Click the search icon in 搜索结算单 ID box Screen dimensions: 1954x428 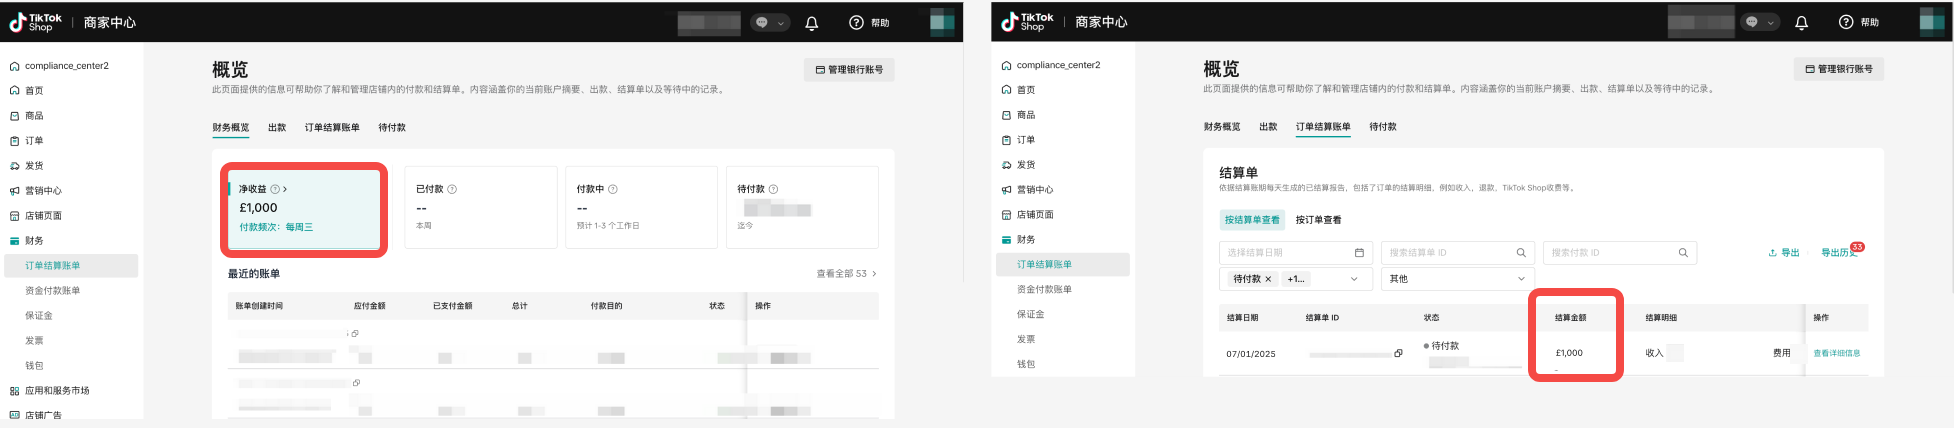click(x=1521, y=253)
